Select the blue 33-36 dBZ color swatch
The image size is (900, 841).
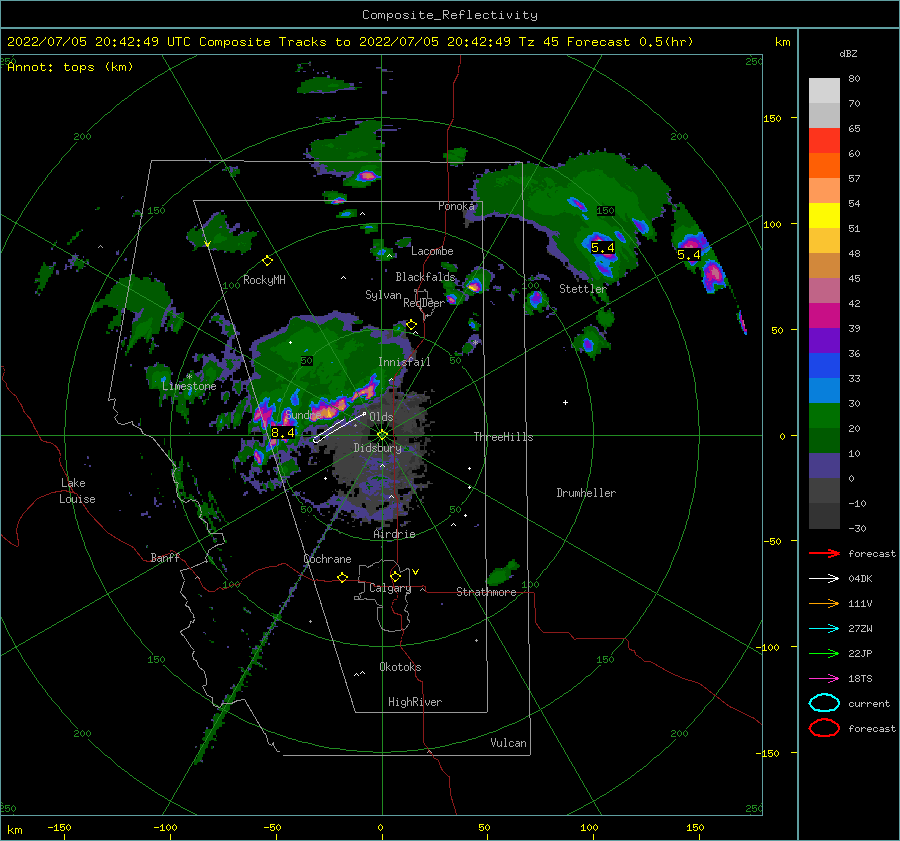point(824,366)
